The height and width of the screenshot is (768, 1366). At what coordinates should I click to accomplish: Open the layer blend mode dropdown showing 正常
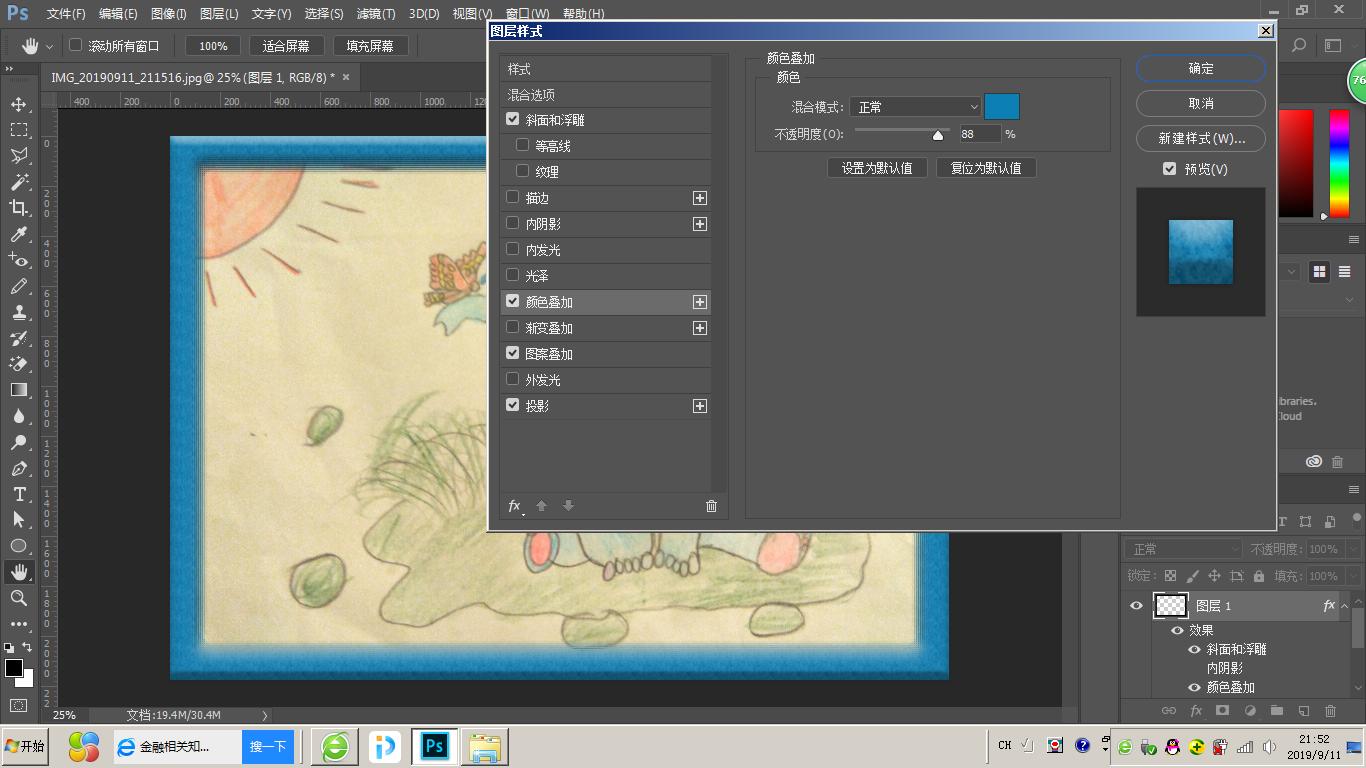click(1183, 548)
